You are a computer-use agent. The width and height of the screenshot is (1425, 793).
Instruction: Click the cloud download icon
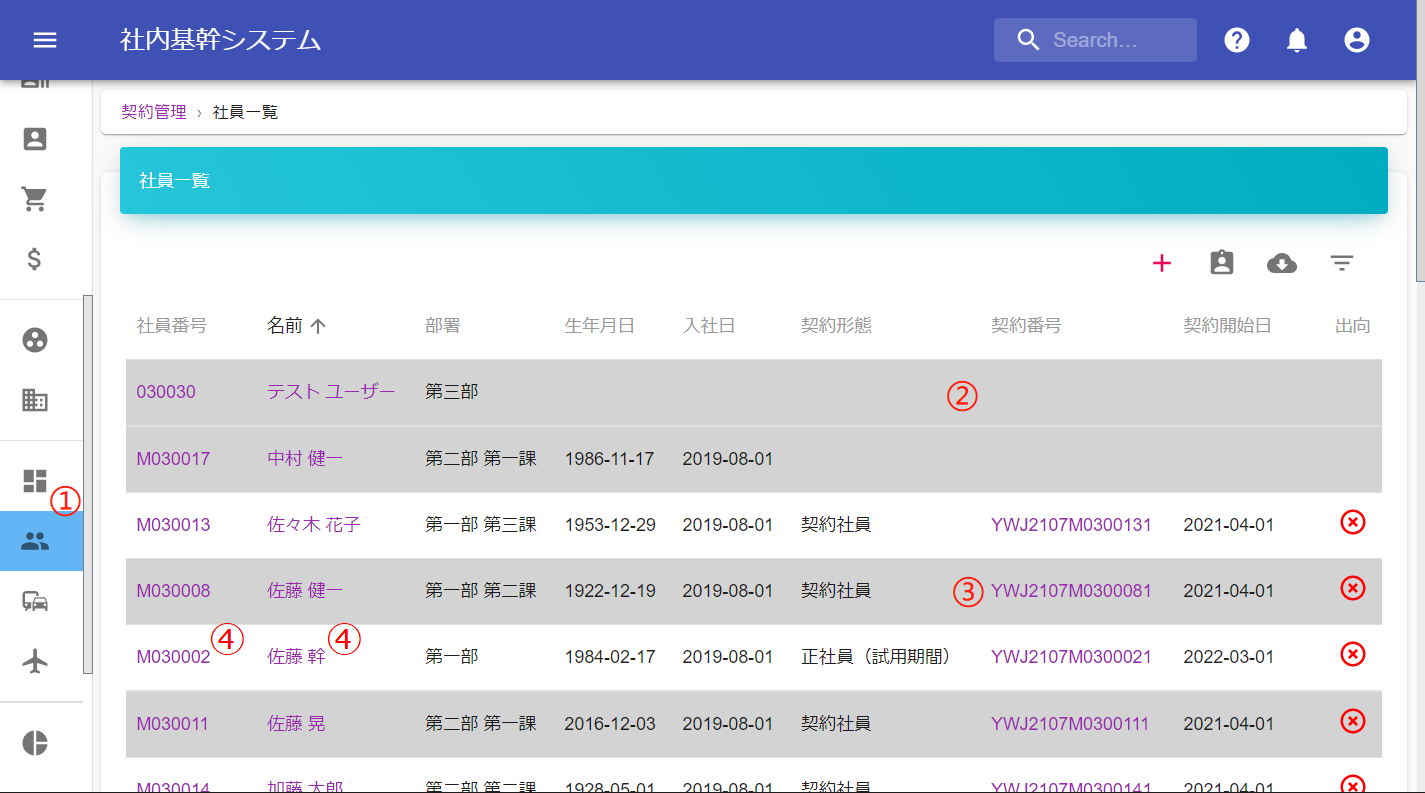1281,263
